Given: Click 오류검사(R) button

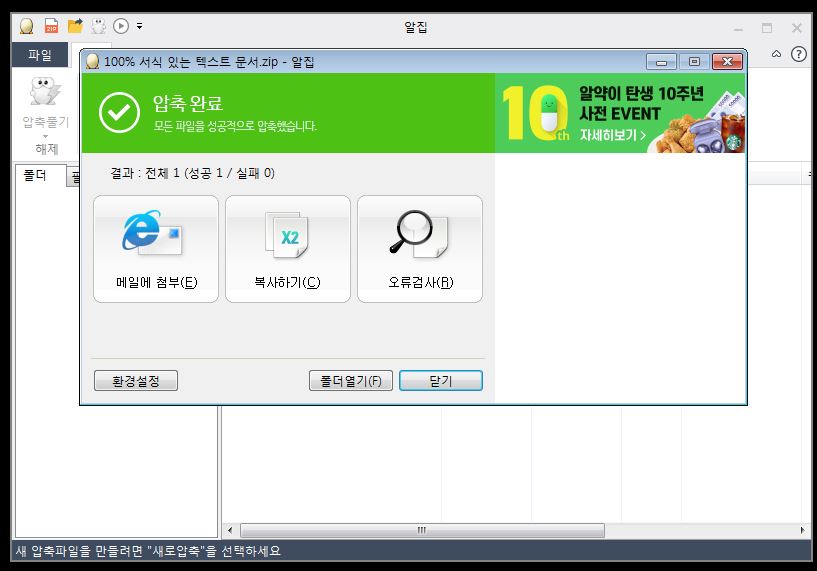Looking at the screenshot, I should (x=420, y=249).
